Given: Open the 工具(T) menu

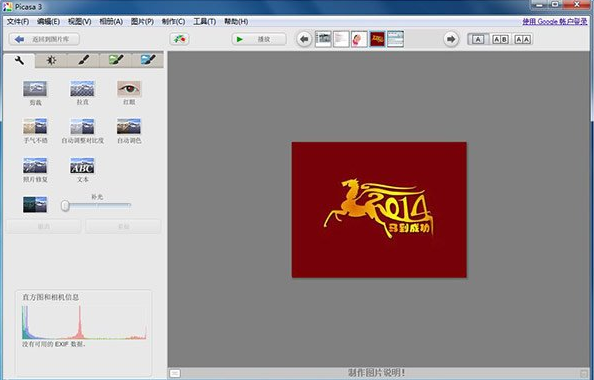Looking at the screenshot, I should (x=205, y=22).
